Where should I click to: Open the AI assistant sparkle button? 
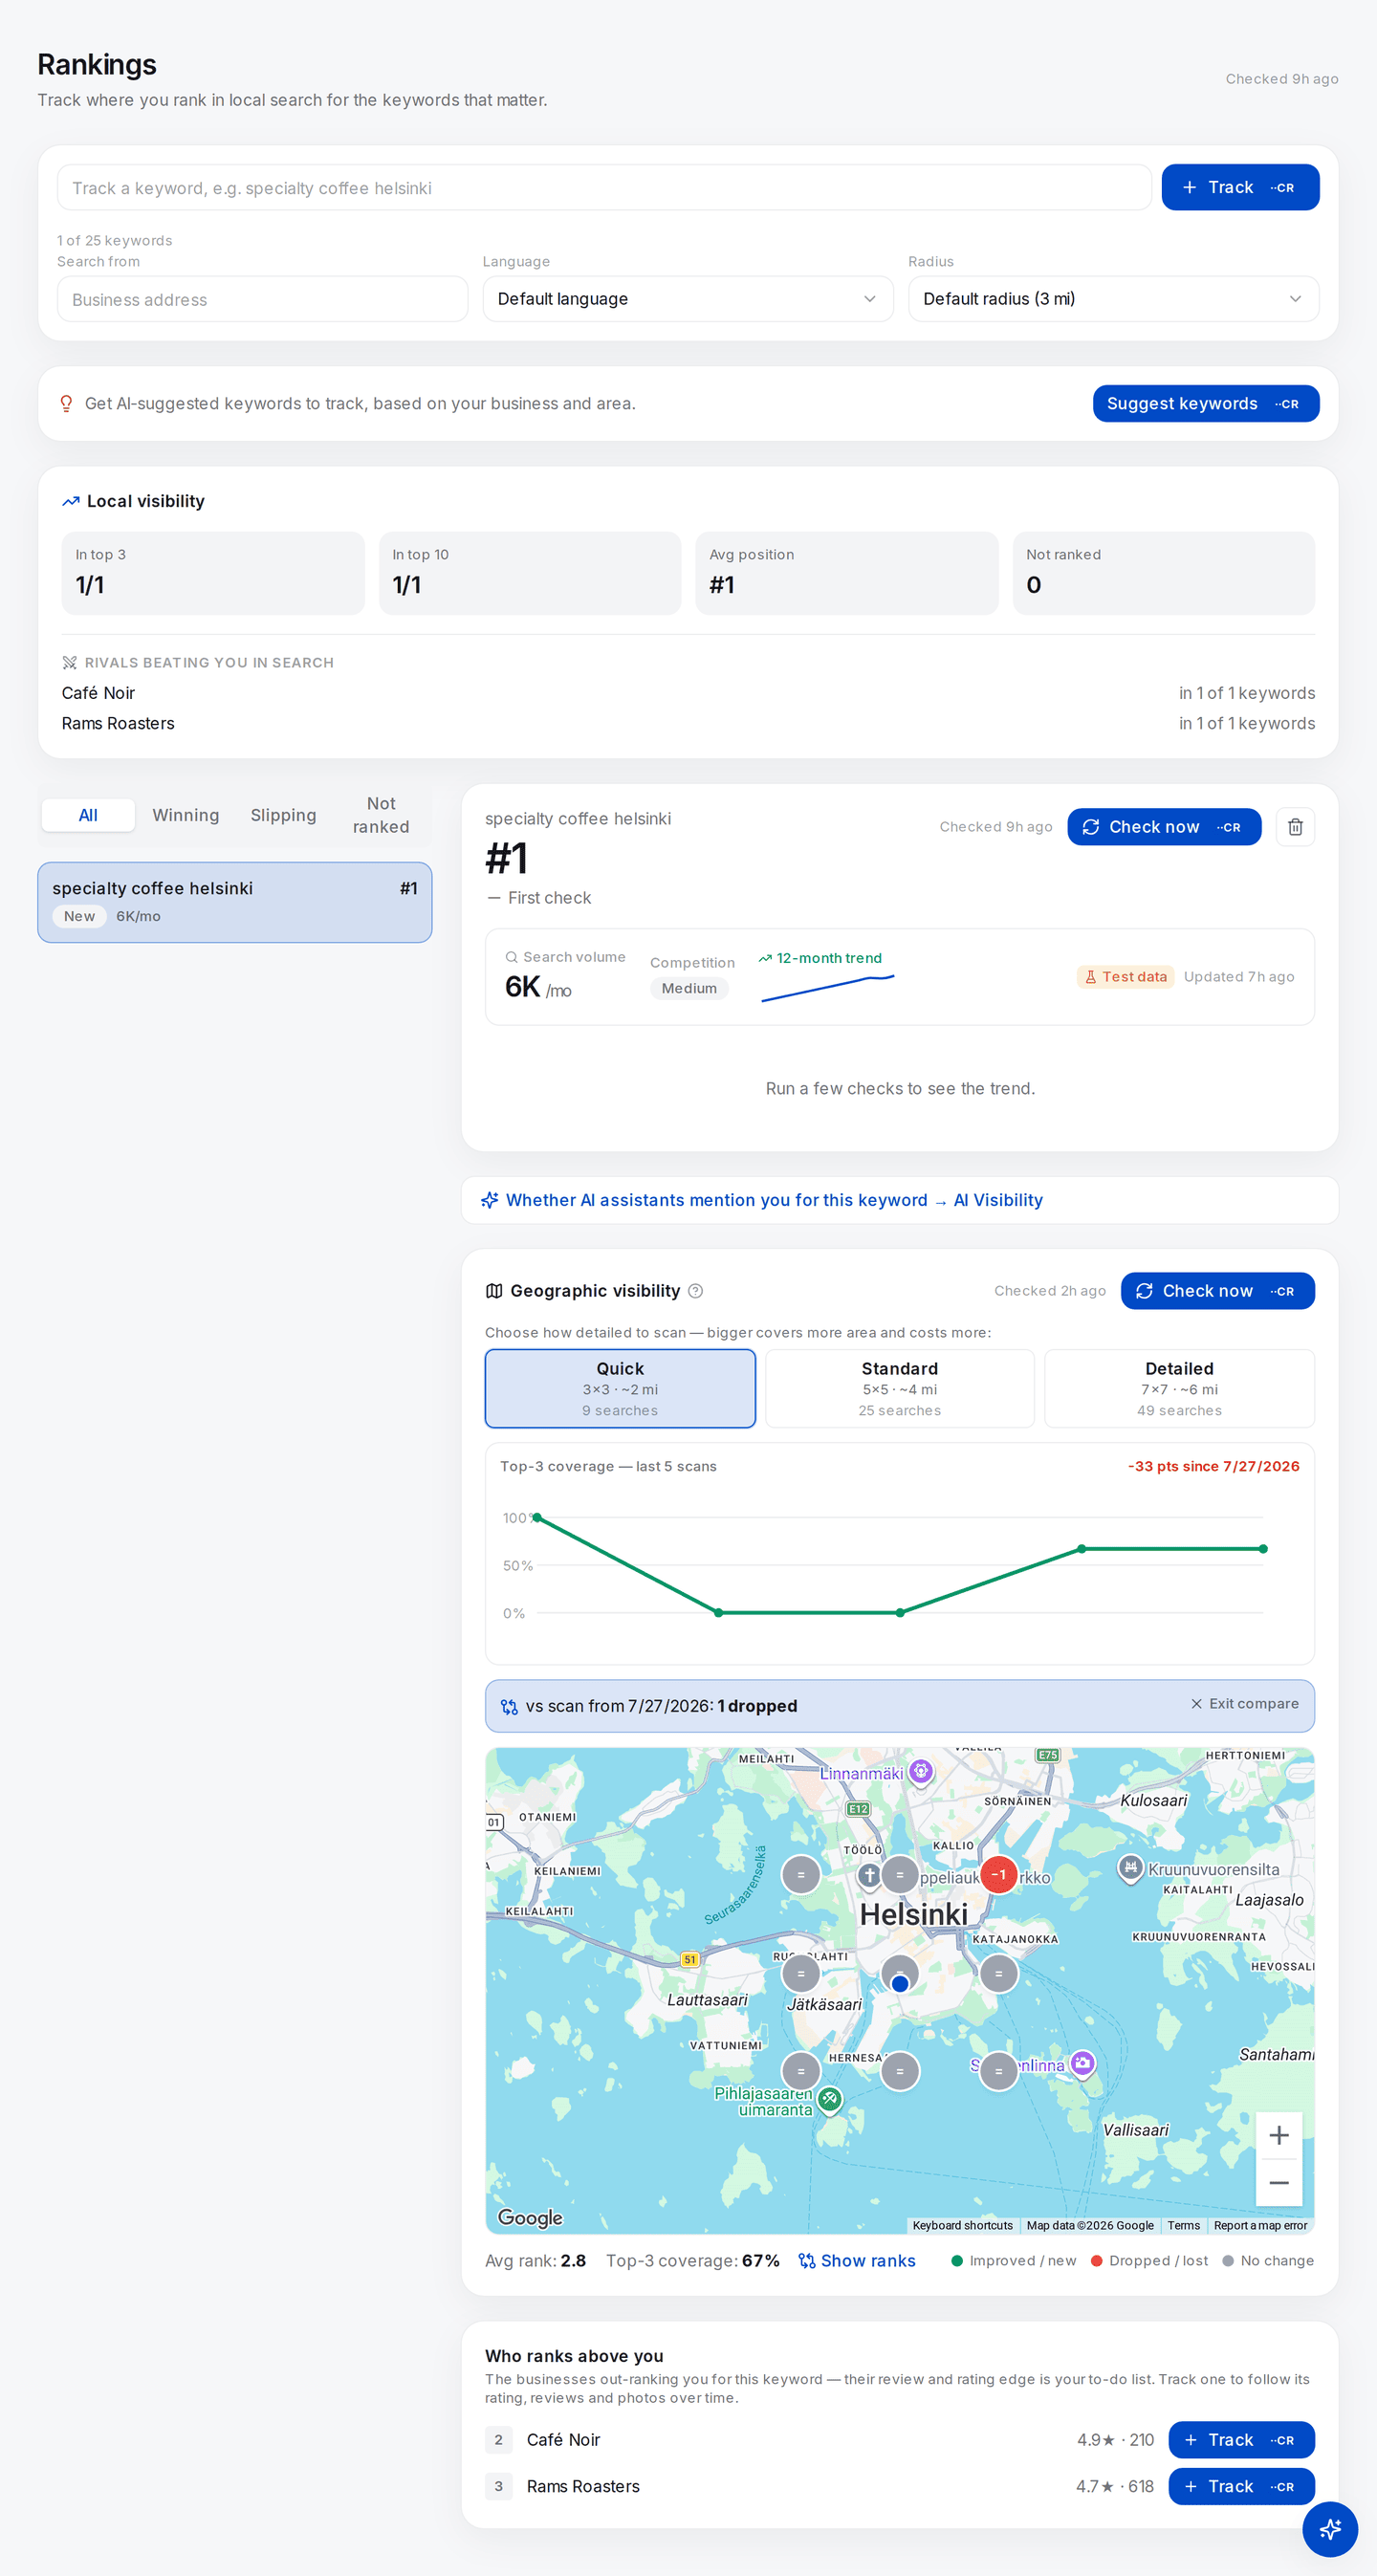(1329, 2529)
